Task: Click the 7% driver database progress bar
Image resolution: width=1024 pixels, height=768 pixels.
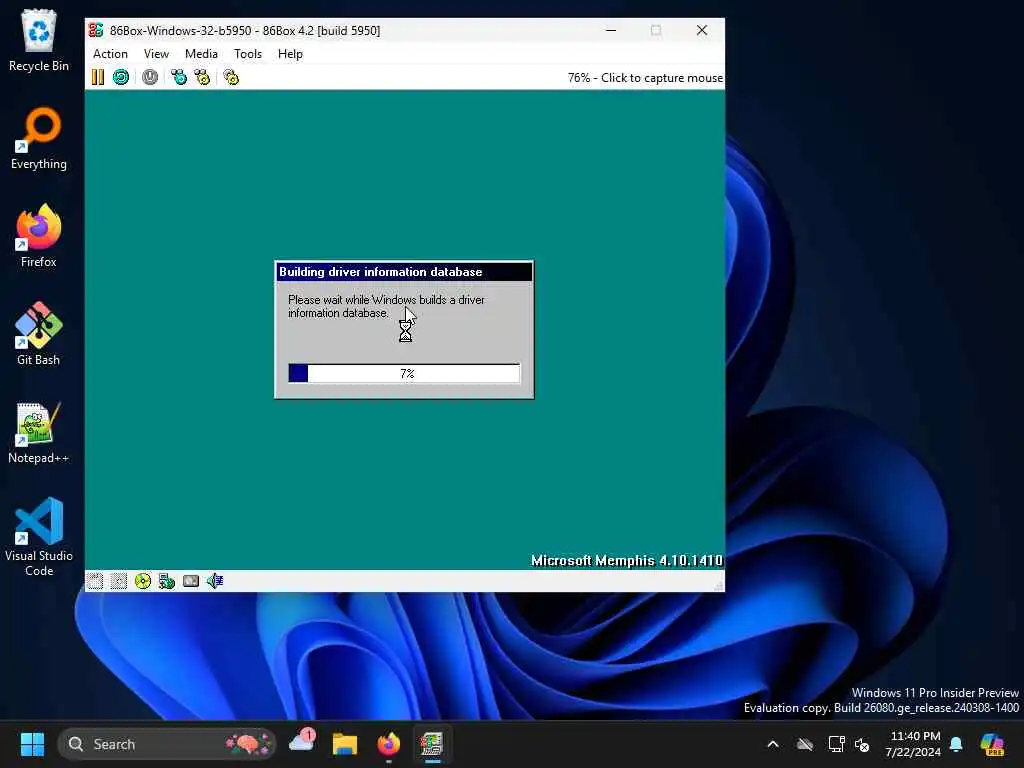Action: [404, 373]
